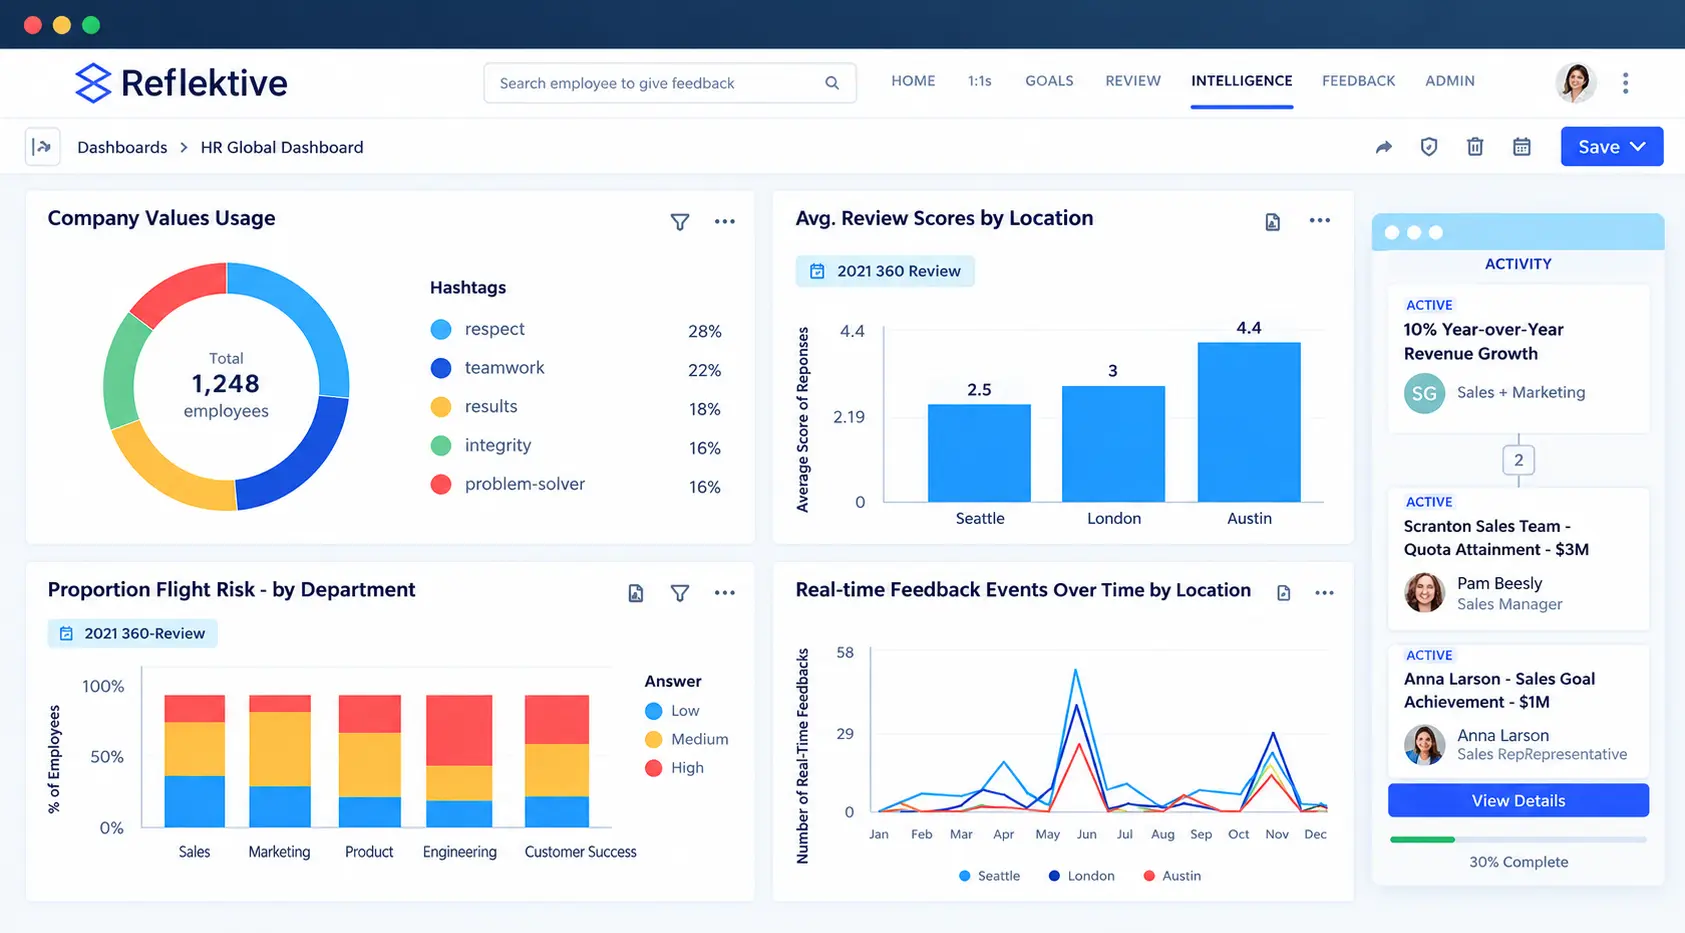This screenshot has width=1685, height=933.
Task: Click the shield permissions icon
Action: tap(1429, 147)
